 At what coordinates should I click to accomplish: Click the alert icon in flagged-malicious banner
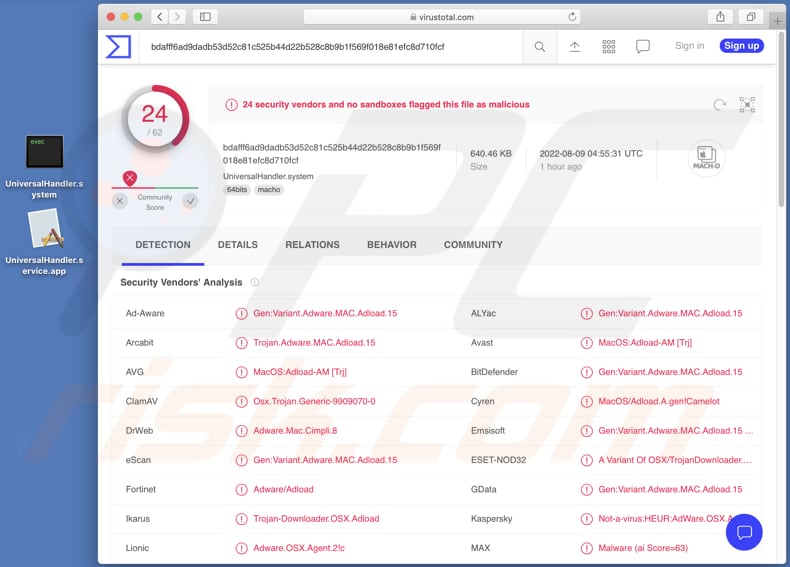click(x=231, y=105)
